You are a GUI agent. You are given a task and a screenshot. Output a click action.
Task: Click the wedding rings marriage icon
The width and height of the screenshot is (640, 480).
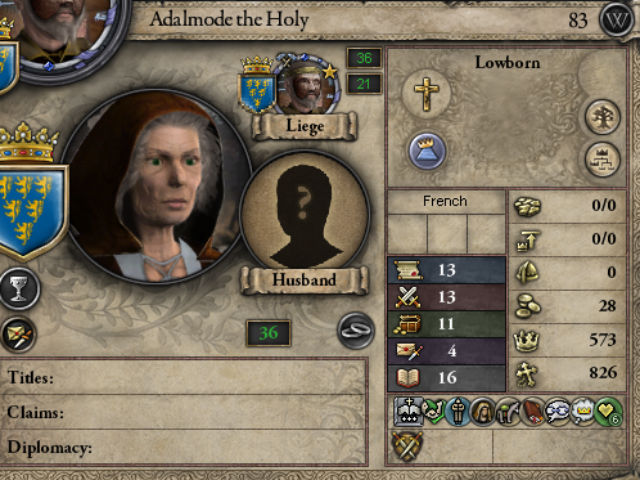356,330
